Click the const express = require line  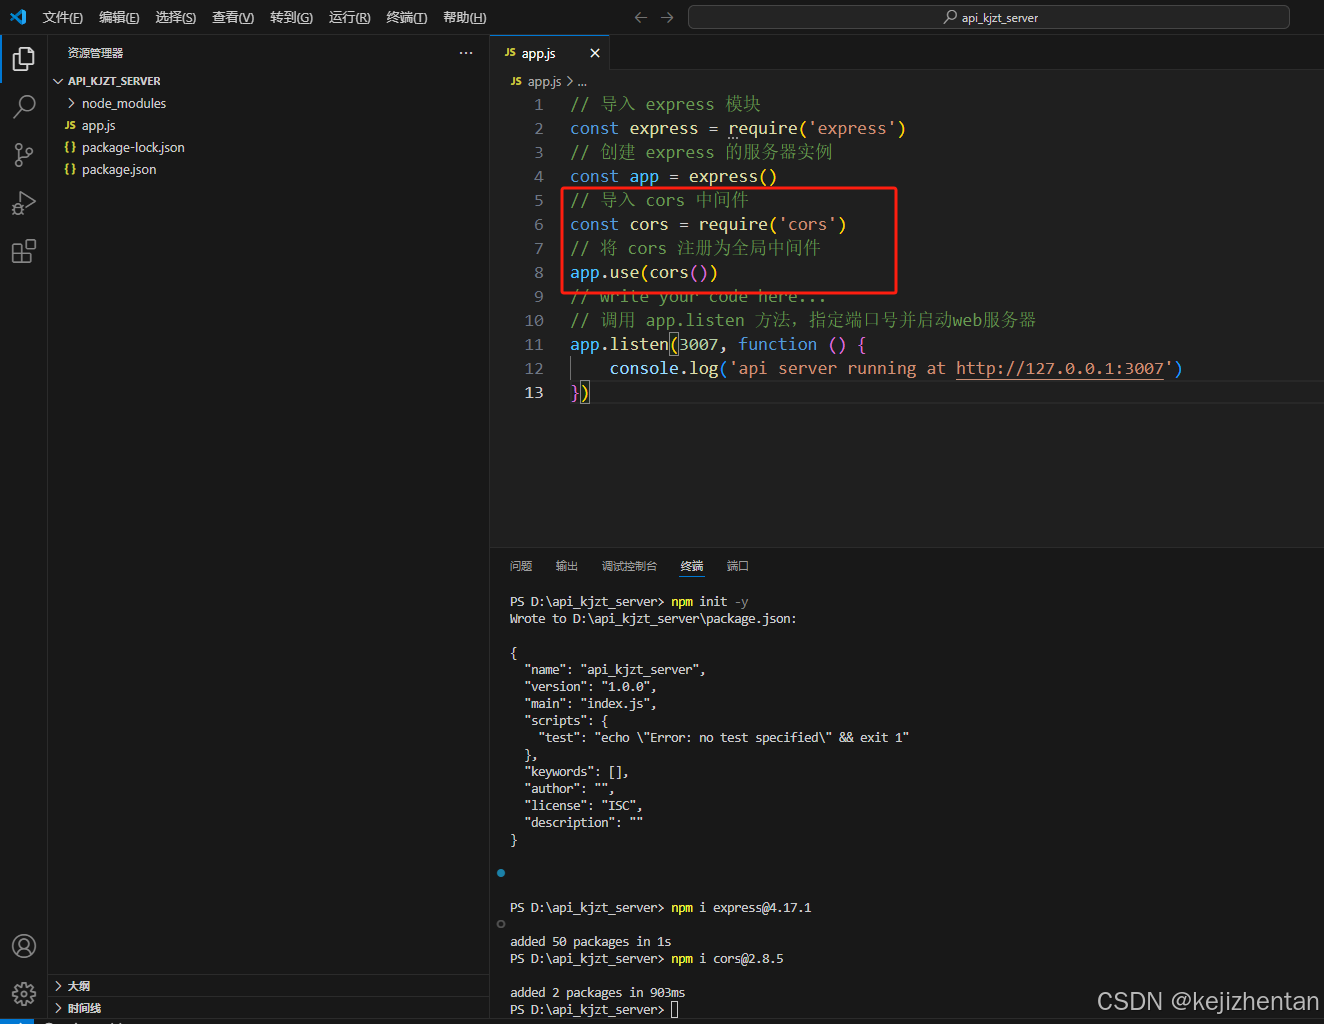pyautogui.click(x=738, y=128)
